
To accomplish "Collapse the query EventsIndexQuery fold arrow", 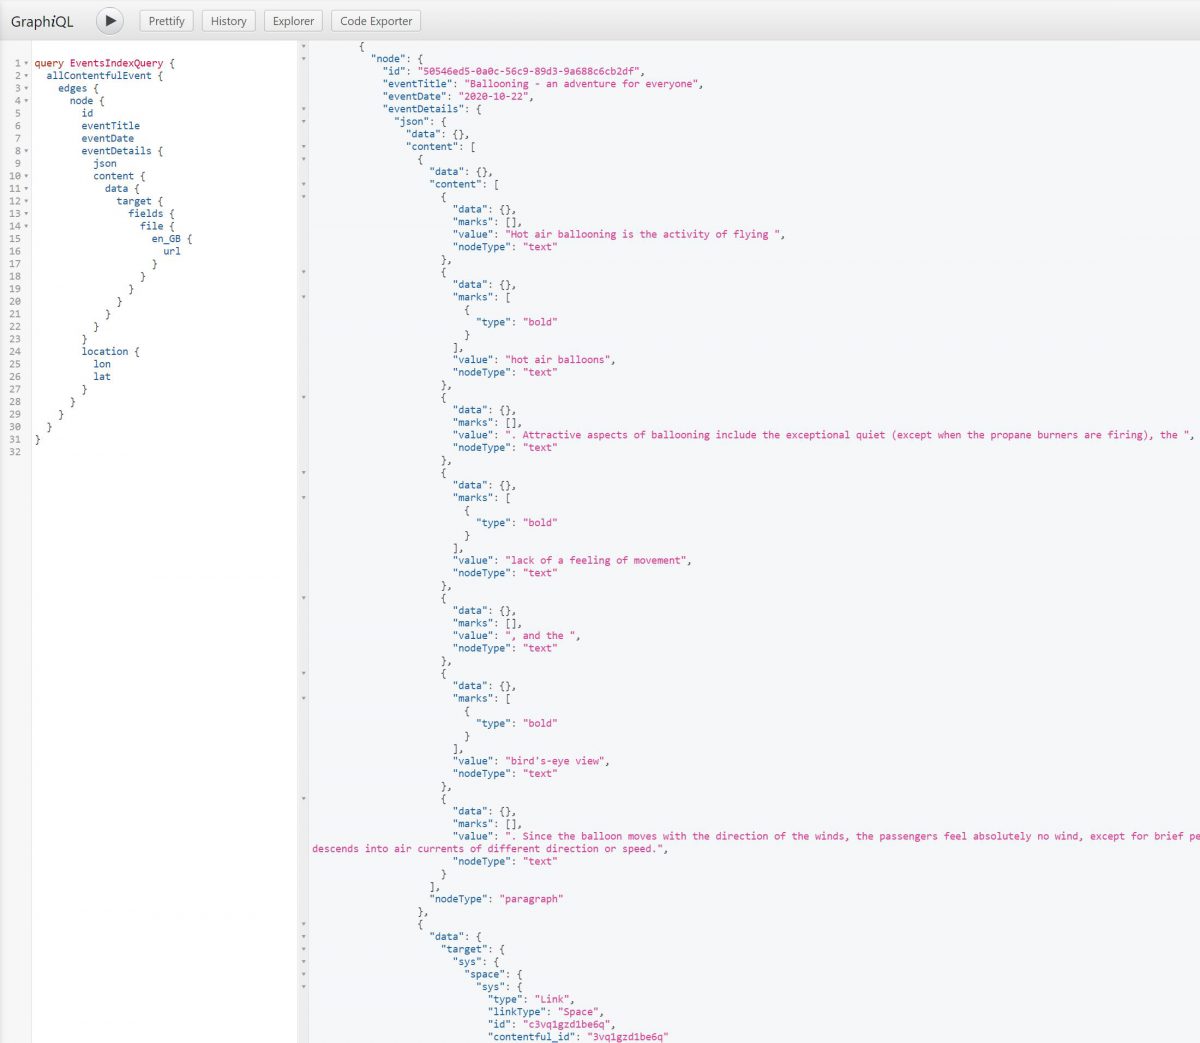I will click(x=26, y=63).
